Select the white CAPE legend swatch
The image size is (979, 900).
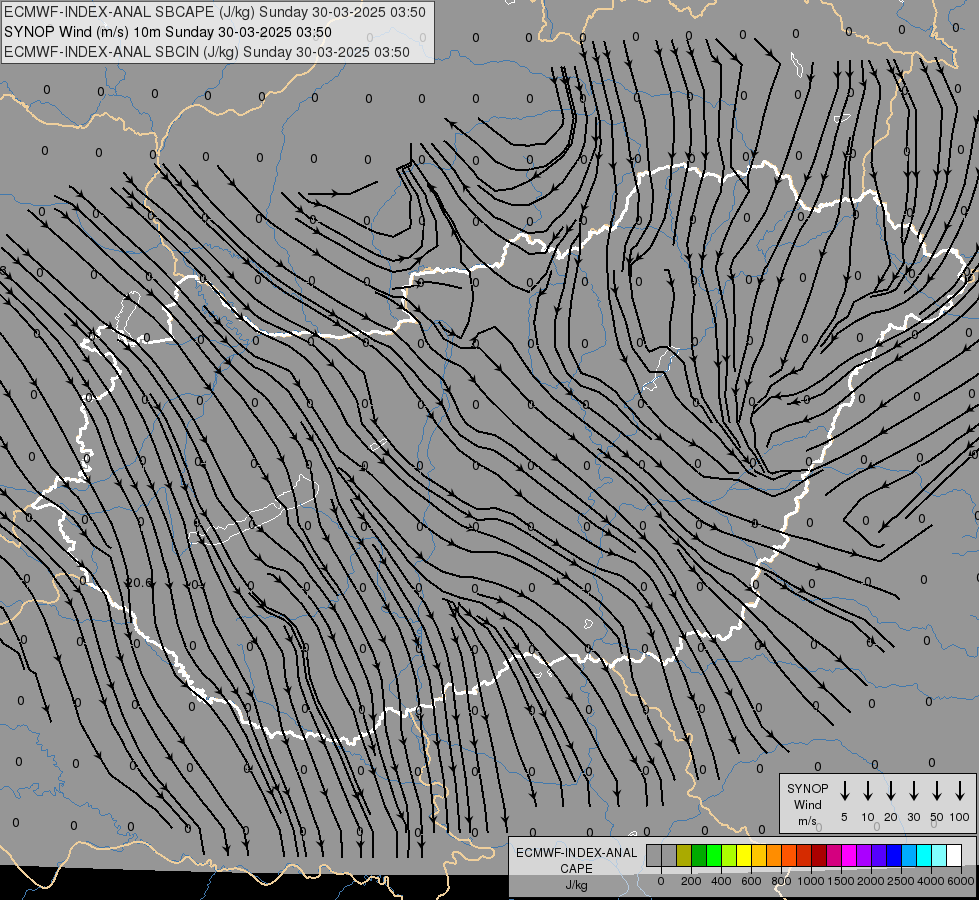(x=953, y=855)
